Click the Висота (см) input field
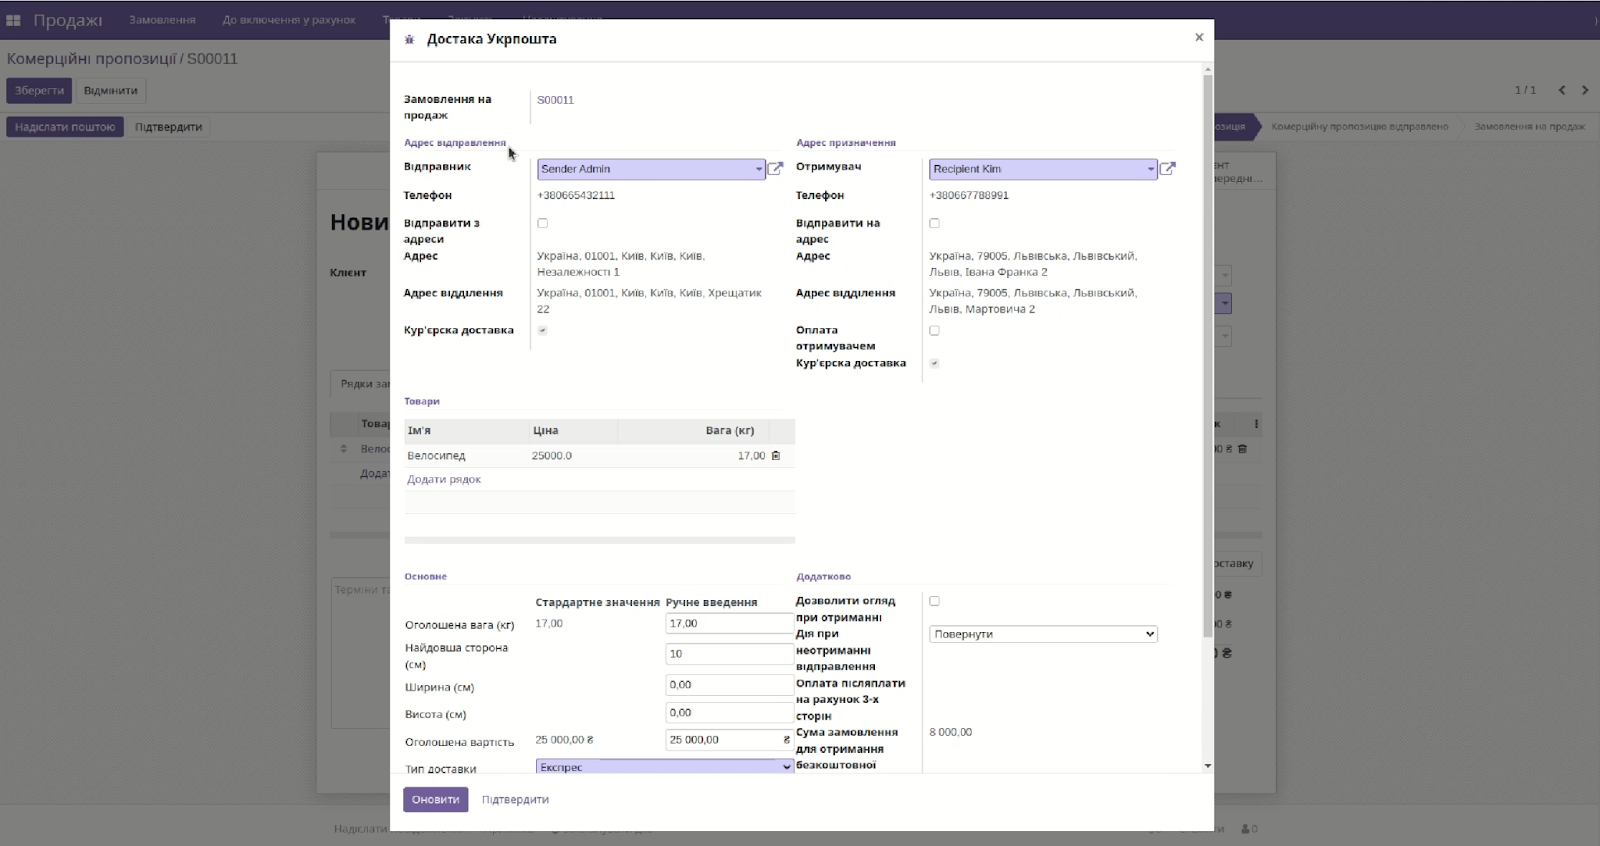The width and height of the screenshot is (1600, 846). click(730, 713)
